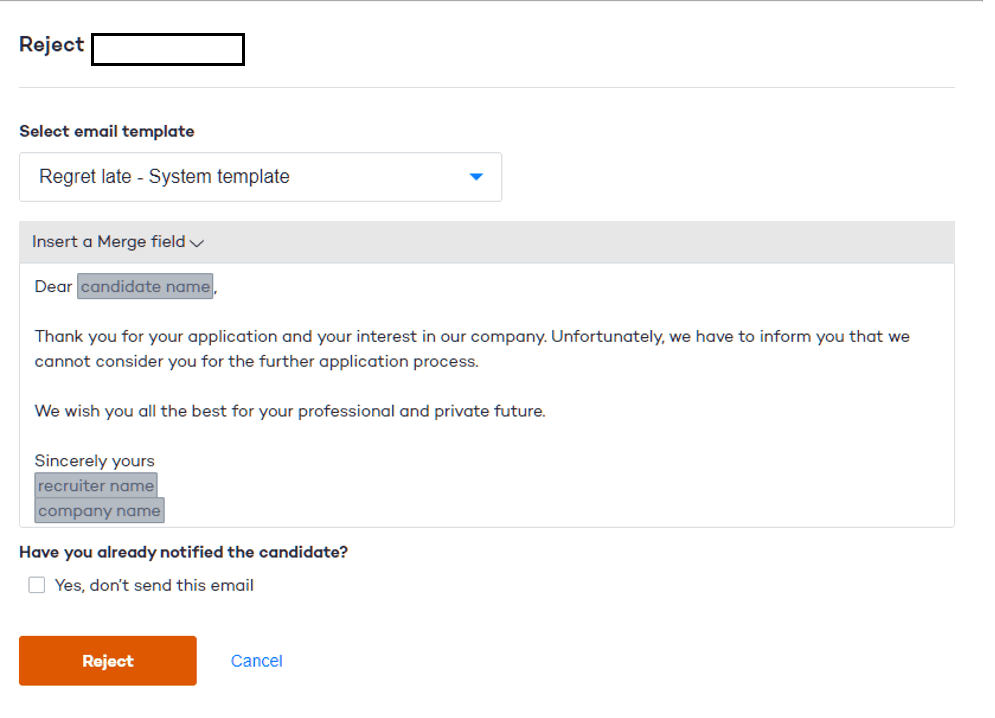This screenshot has height=718, width=995.
Task: Select the candidate name merge tag
Action: pyautogui.click(x=146, y=287)
